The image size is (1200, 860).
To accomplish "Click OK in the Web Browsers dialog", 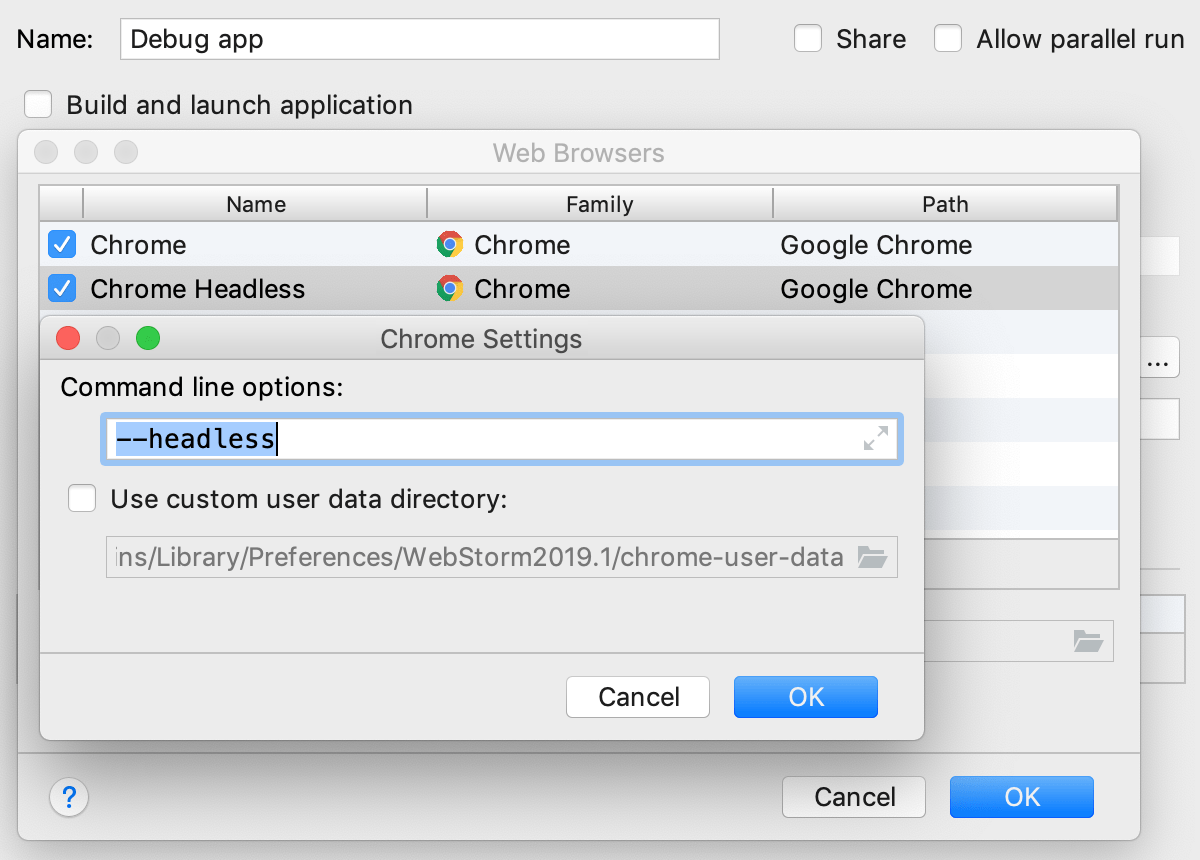I will tap(1021, 797).
